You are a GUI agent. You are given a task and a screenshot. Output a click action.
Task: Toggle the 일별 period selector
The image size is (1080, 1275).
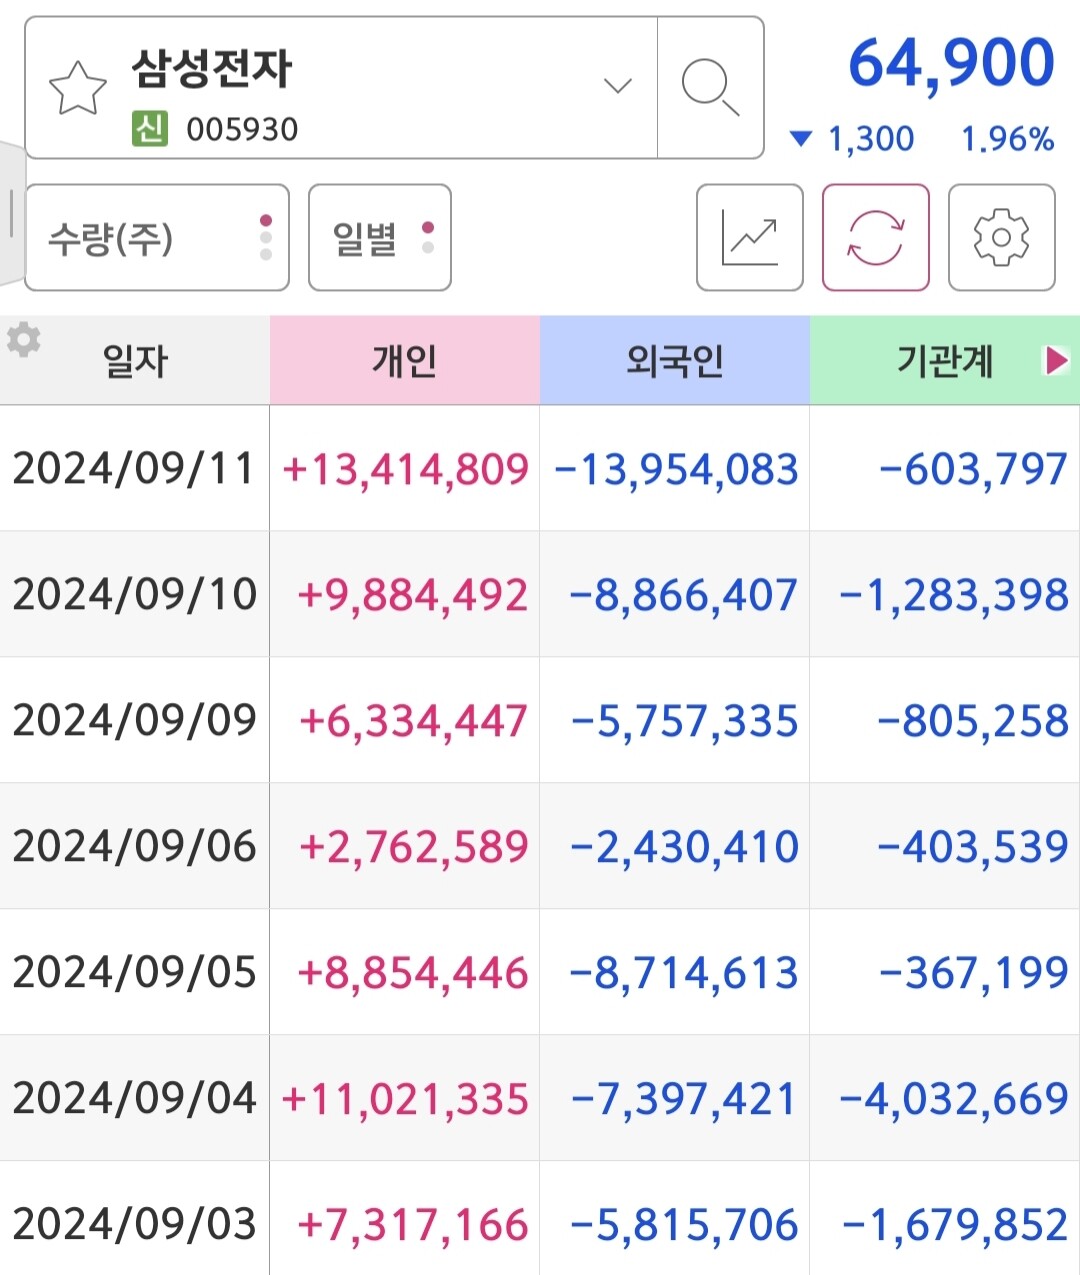(379, 238)
